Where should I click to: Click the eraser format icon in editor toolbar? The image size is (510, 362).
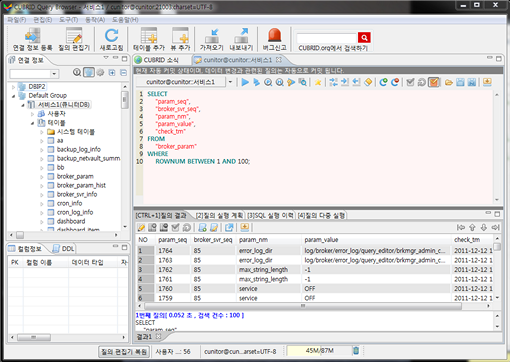coord(368,82)
